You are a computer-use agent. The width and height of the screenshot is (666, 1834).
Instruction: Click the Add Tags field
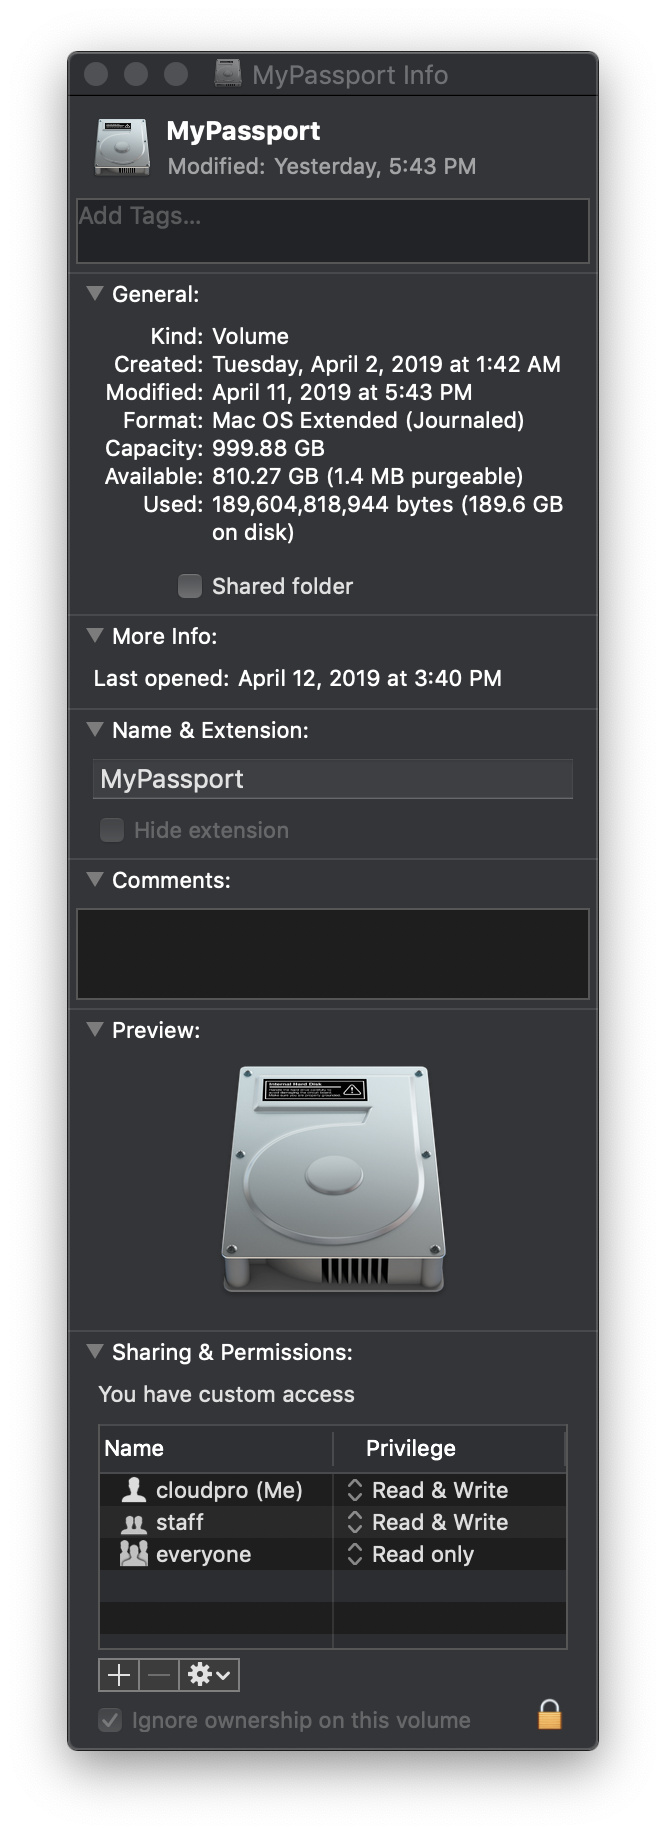click(x=333, y=231)
